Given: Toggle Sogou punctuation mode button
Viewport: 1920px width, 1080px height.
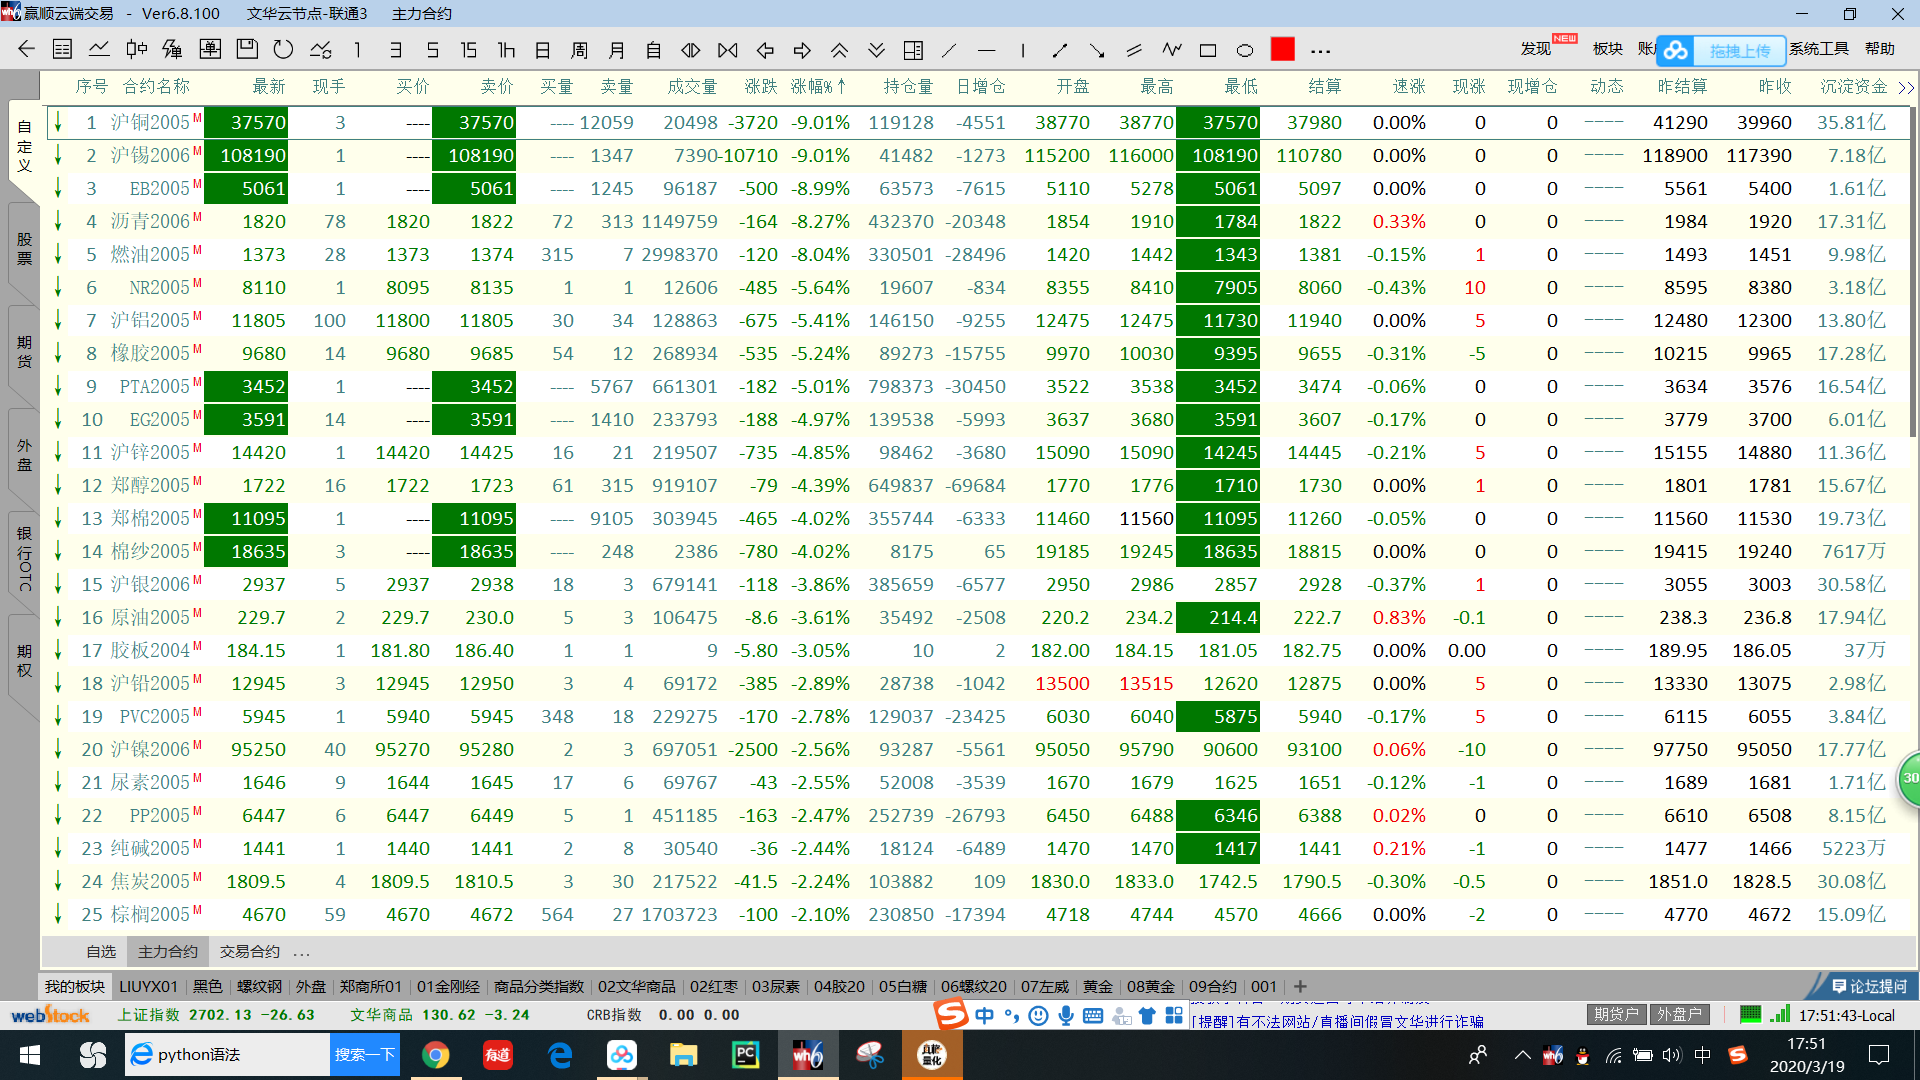Looking at the screenshot, I should pos(1012,1016).
